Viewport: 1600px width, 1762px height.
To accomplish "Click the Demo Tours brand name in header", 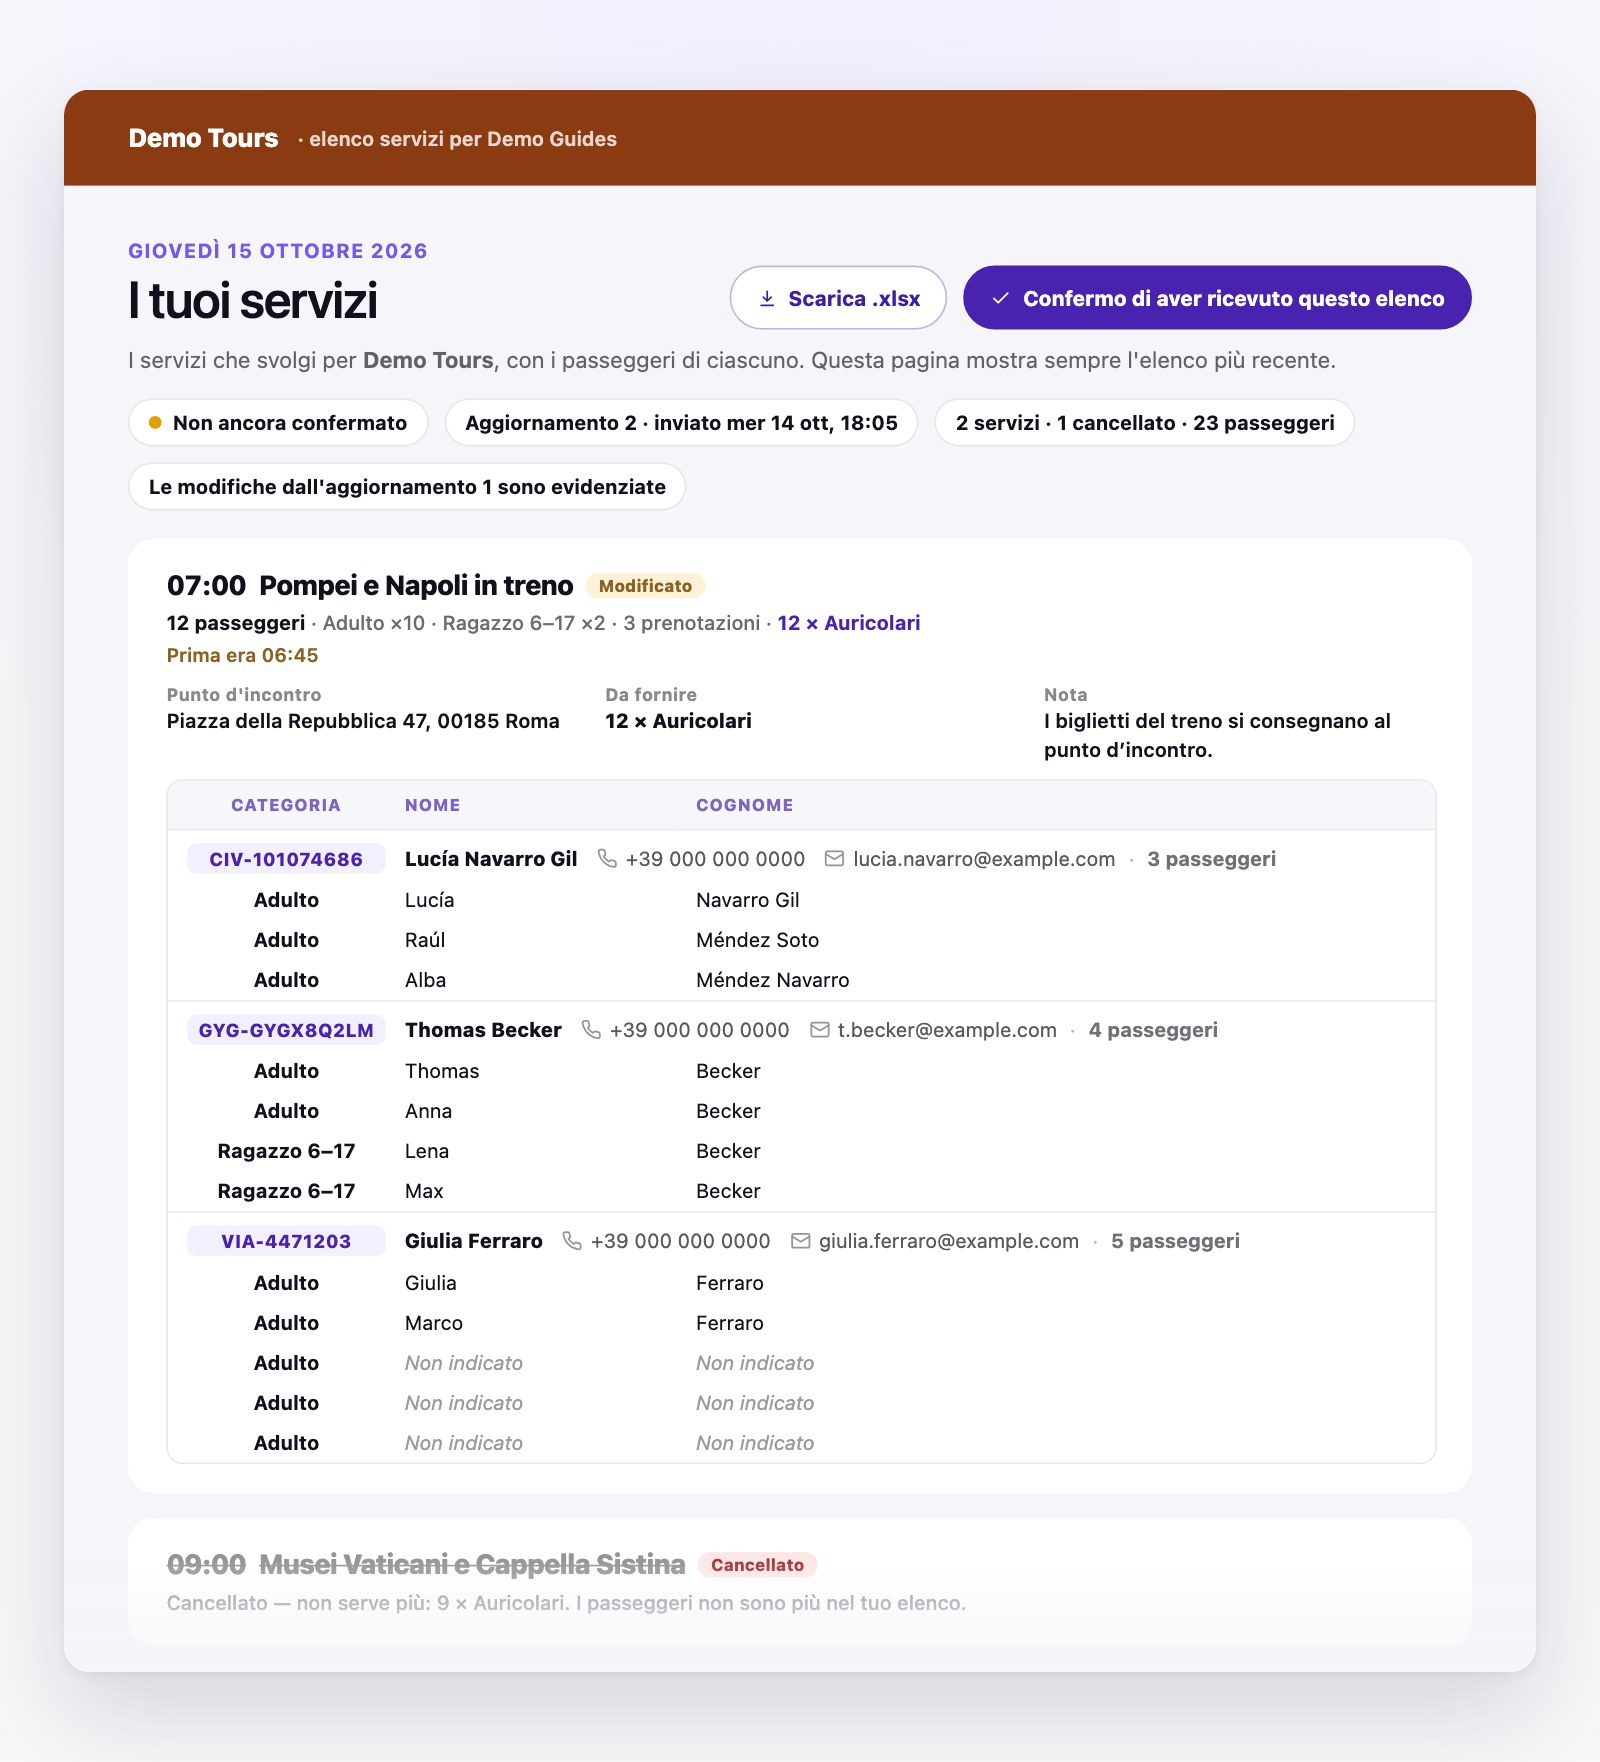I will (x=203, y=138).
